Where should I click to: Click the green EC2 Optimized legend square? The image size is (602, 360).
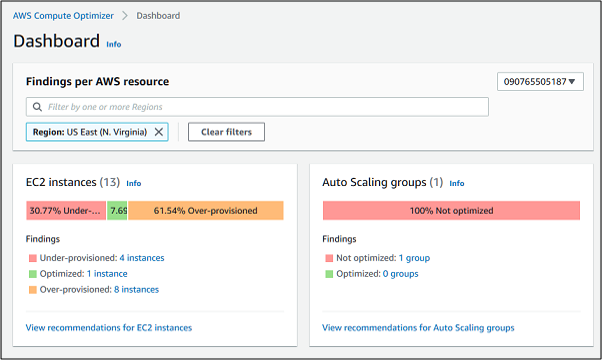tap(33, 274)
